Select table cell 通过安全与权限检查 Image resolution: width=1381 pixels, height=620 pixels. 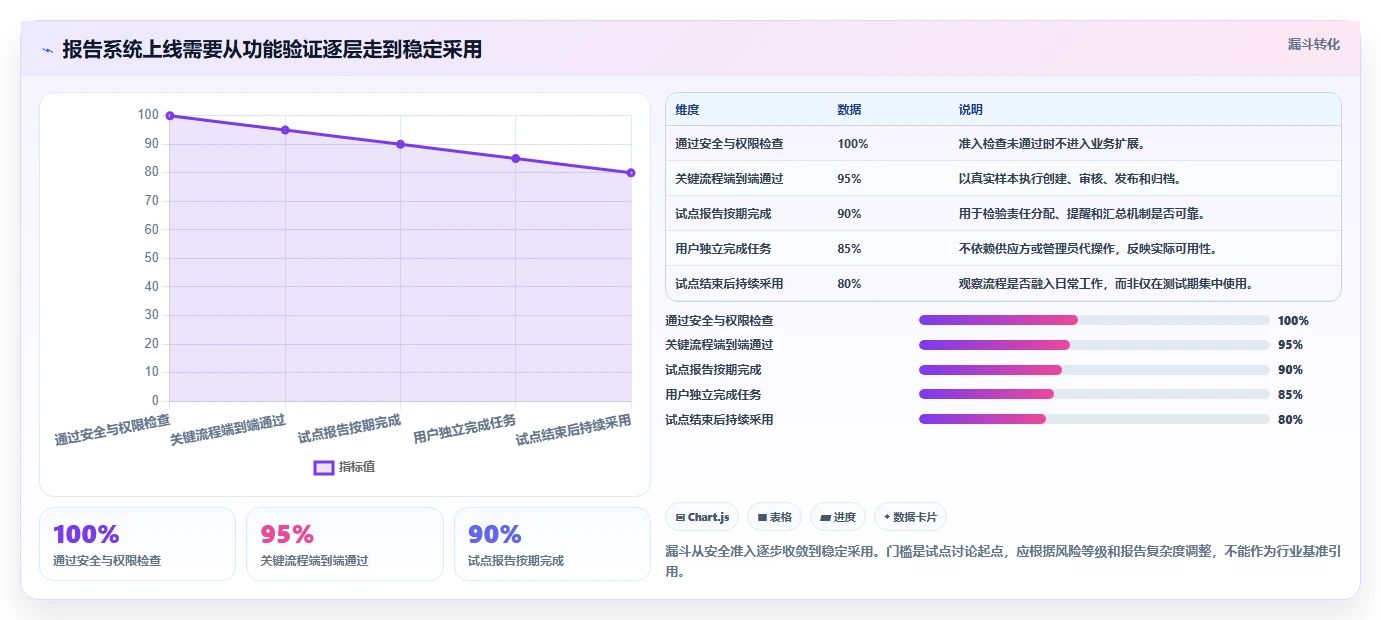729,144
